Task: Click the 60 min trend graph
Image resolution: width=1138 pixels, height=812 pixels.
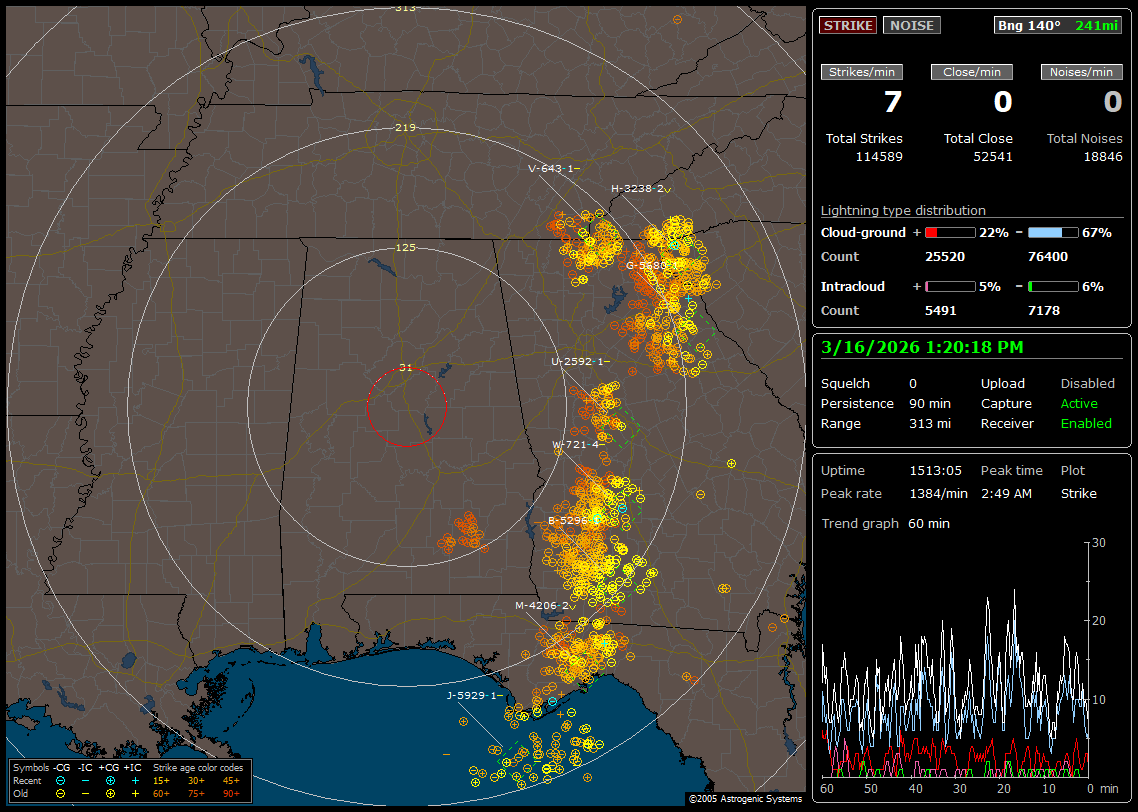Action: click(x=955, y=660)
